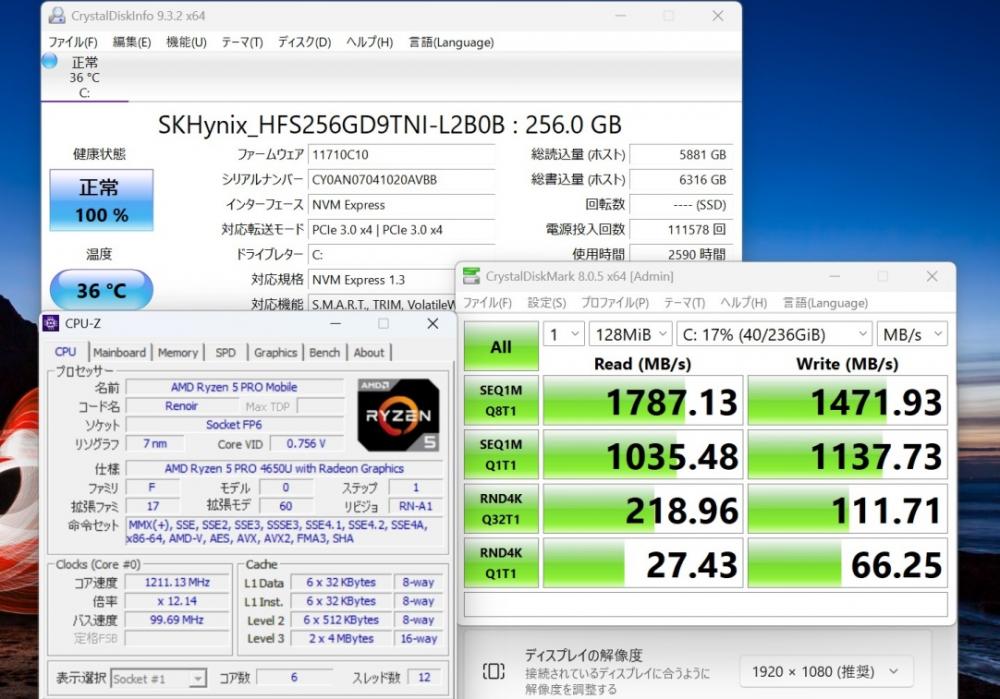Switch to the Bench tab in CPU-Z
Screen dimensions: 1000x699
[325, 352]
